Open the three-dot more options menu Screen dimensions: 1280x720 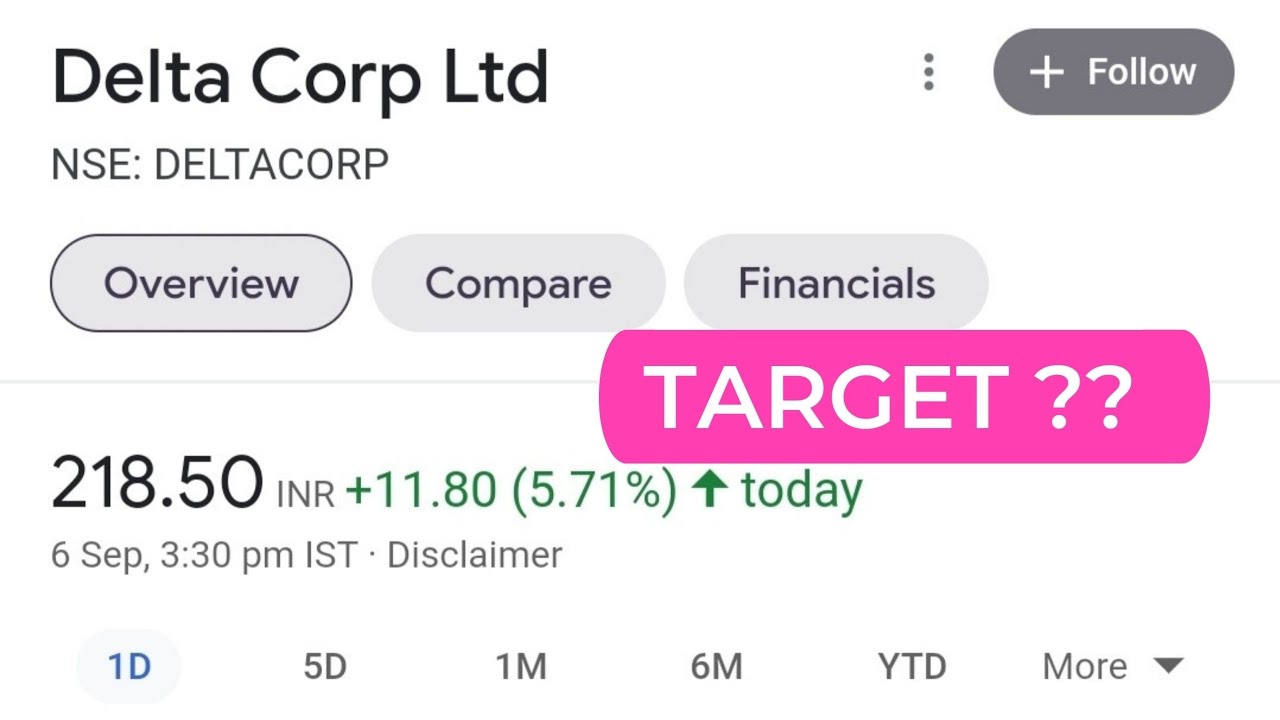[929, 73]
